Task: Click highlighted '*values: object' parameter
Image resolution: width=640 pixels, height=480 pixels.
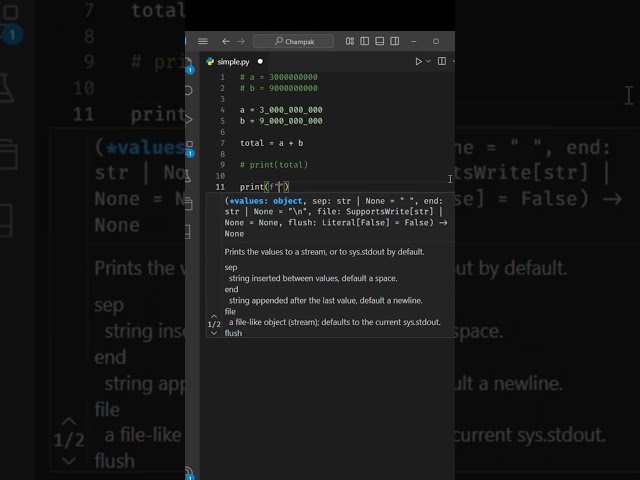Action: coord(266,201)
